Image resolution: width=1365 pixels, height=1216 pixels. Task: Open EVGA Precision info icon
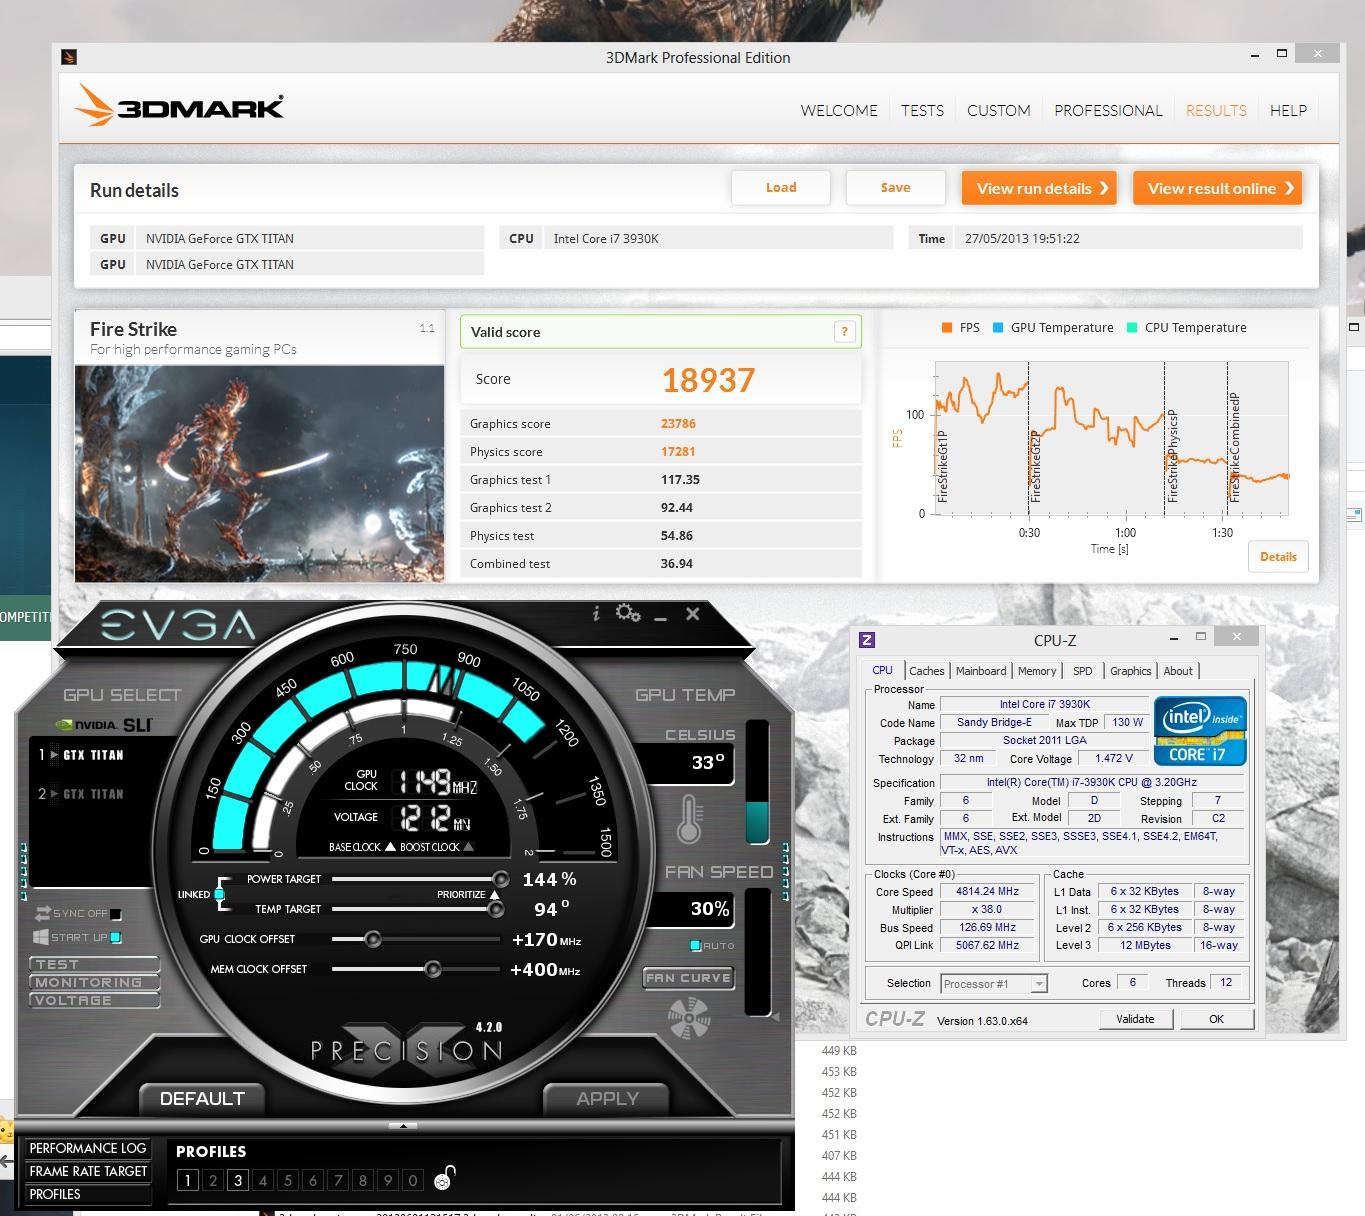click(597, 613)
